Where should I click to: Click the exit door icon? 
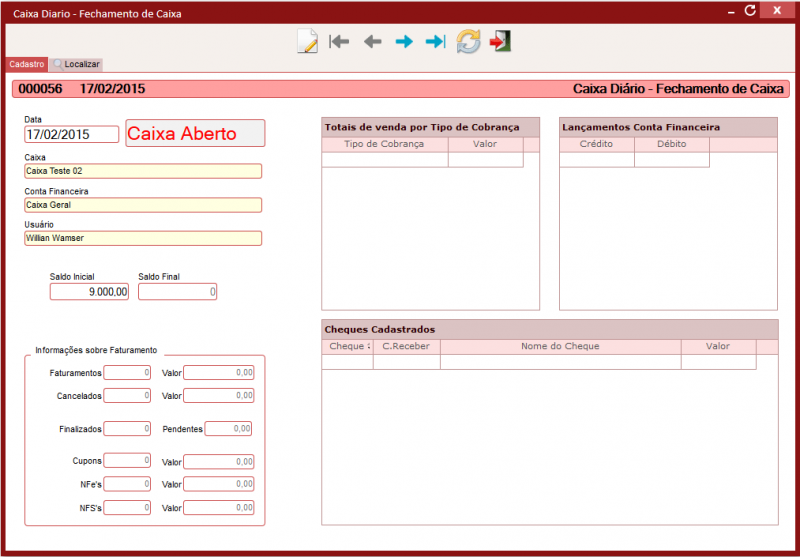pyautogui.click(x=501, y=41)
